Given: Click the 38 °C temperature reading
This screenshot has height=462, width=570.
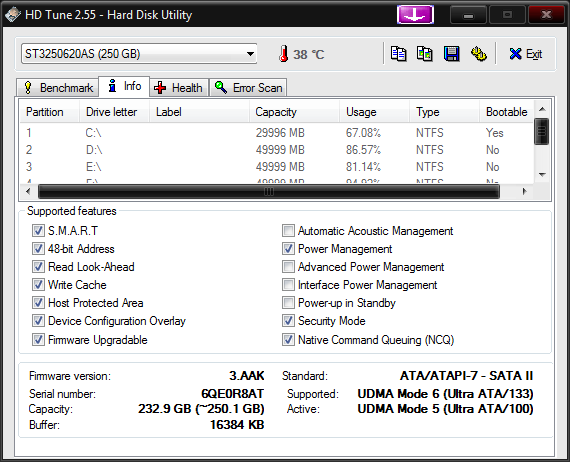Looking at the screenshot, I should click(x=309, y=55).
